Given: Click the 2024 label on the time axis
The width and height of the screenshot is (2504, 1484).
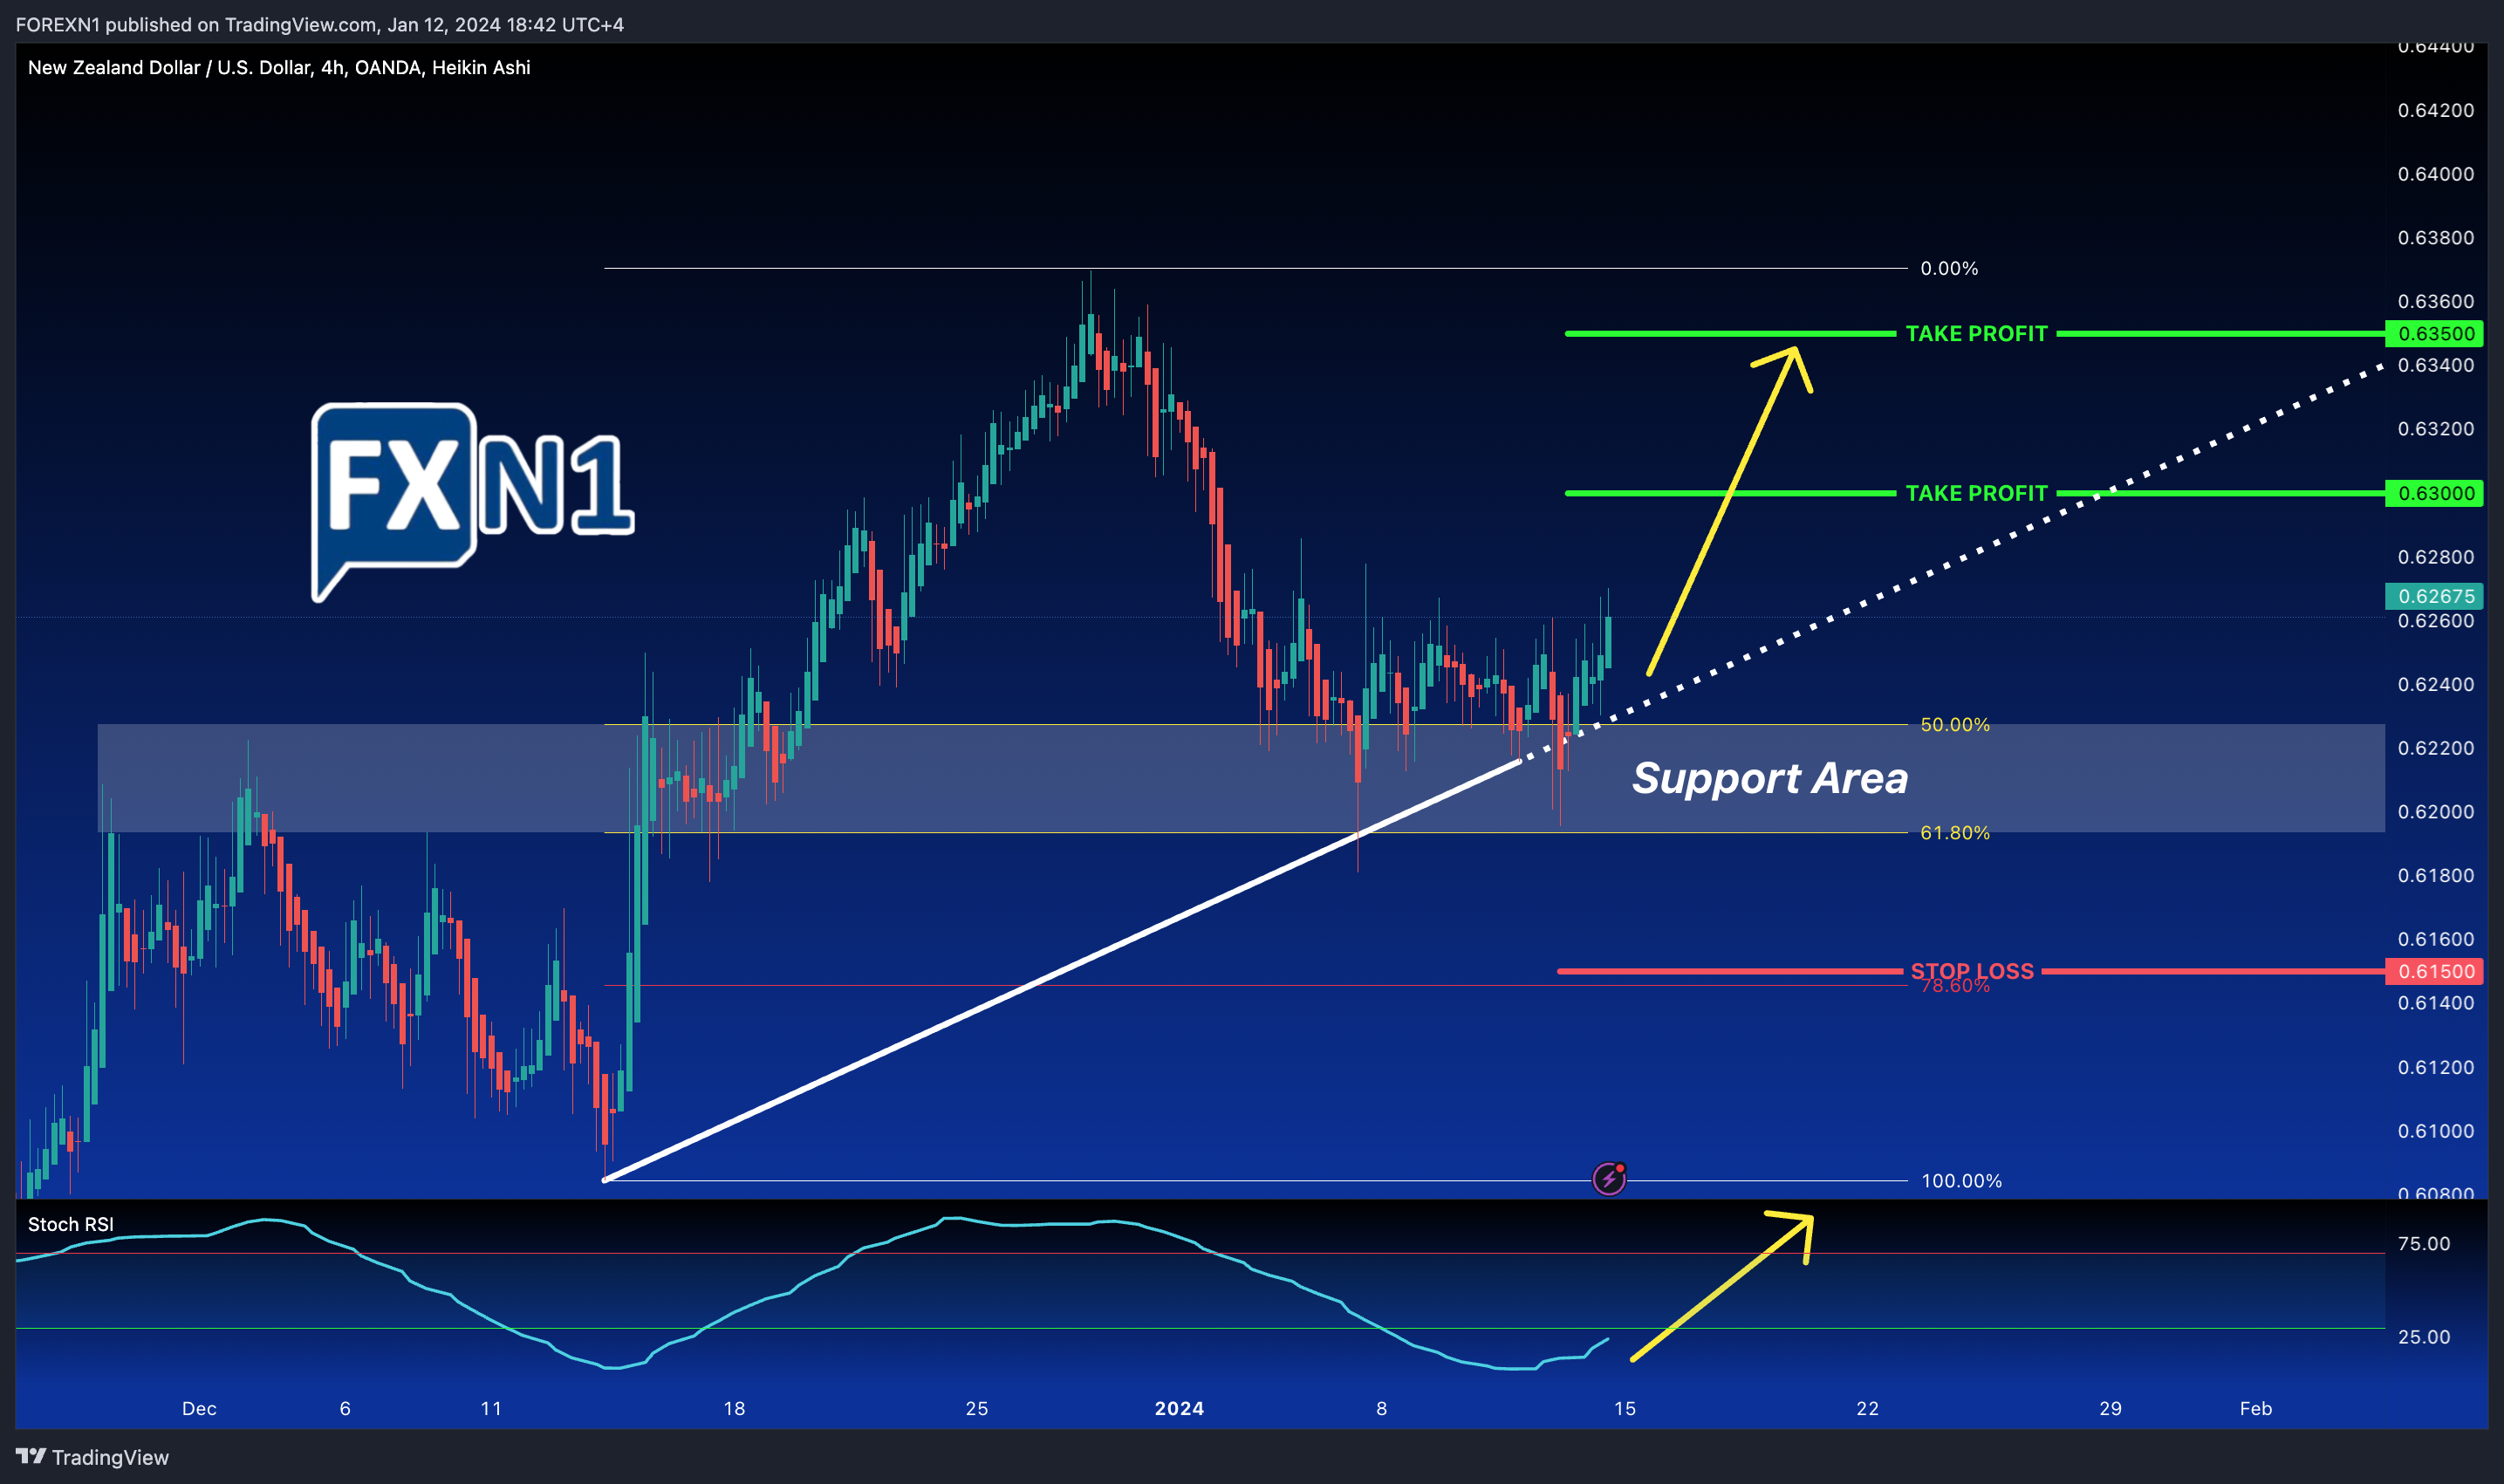Looking at the screenshot, I should [x=1179, y=1408].
